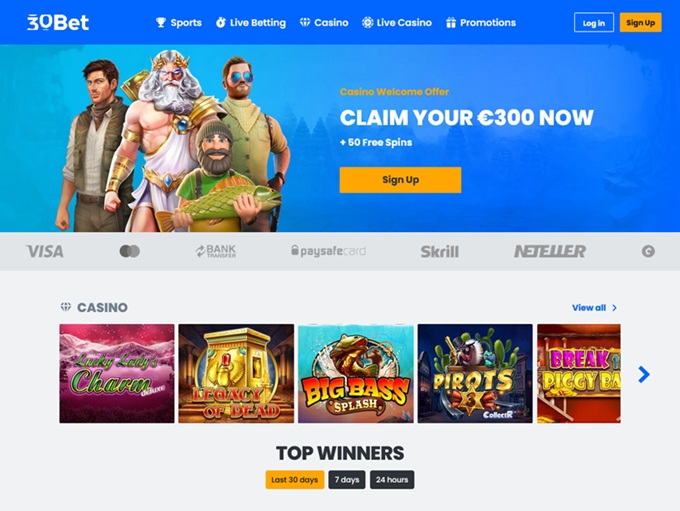
Task: Click the Skrill payment logo
Action: coord(439,252)
